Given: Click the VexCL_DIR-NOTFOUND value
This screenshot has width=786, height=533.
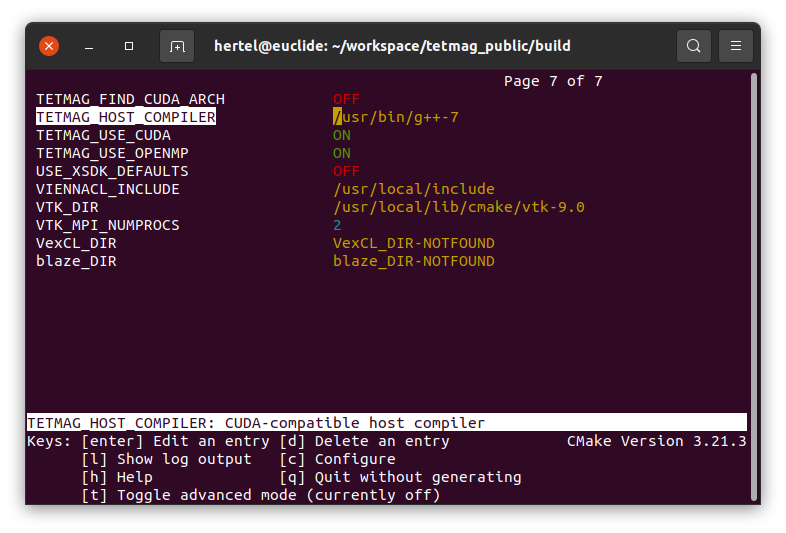Looking at the screenshot, I should click(x=414, y=244).
